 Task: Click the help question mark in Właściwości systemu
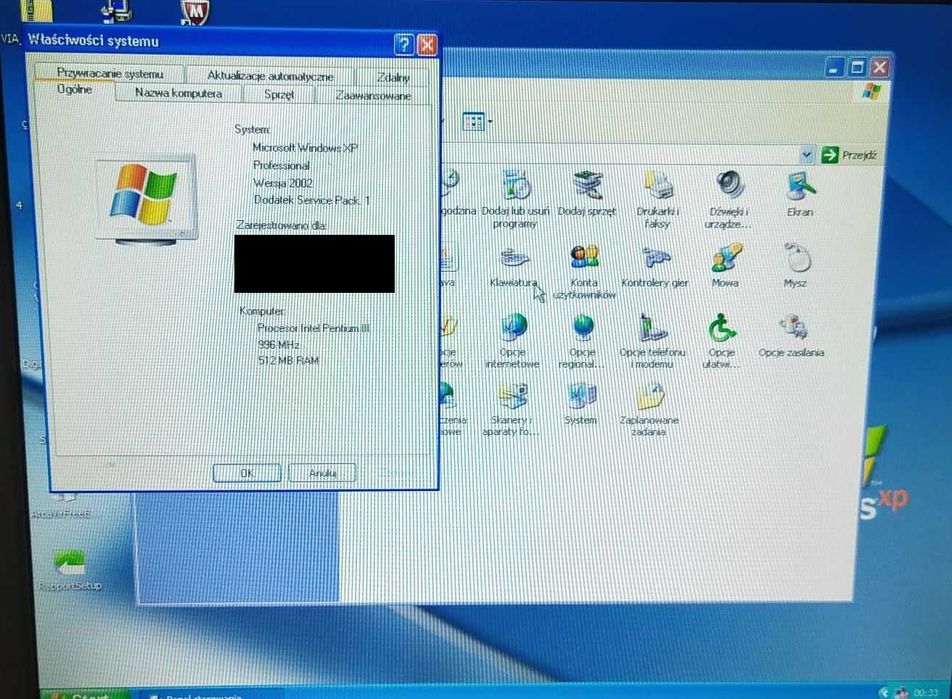pos(404,44)
